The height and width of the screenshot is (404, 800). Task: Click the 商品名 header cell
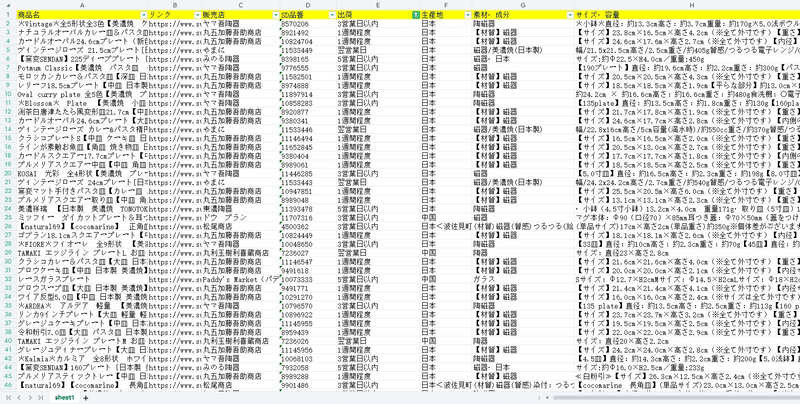(83, 15)
